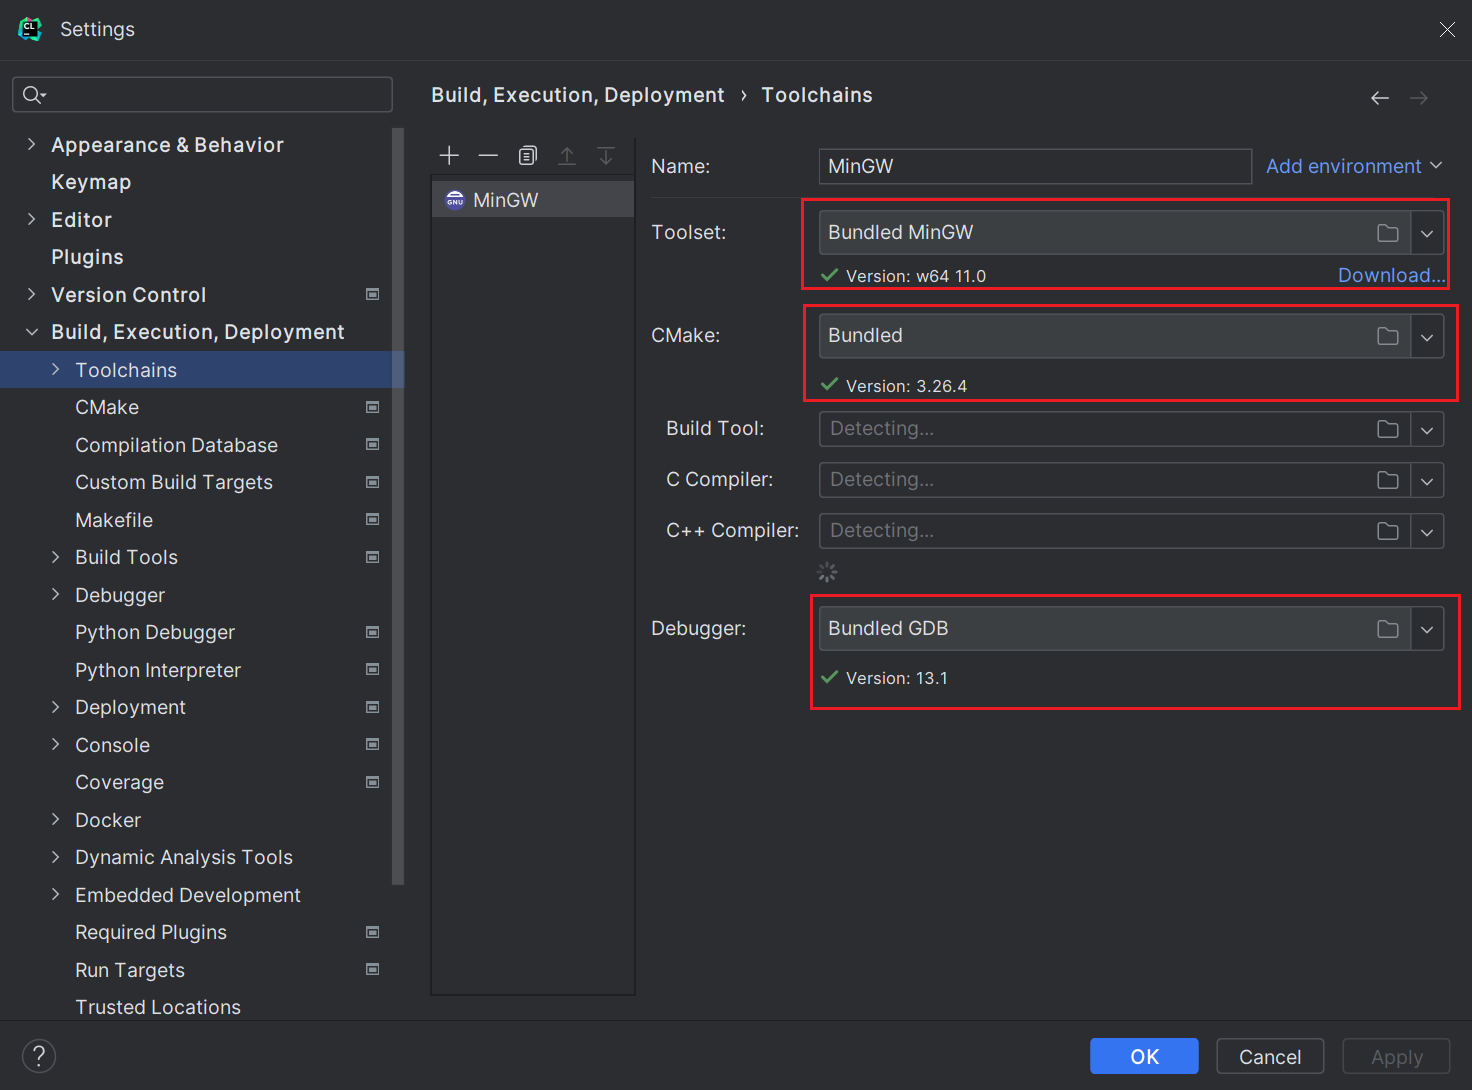This screenshot has width=1472, height=1090.
Task: Open Debugger dropdown arrow
Action: pyautogui.click(x=1427, y=629)
